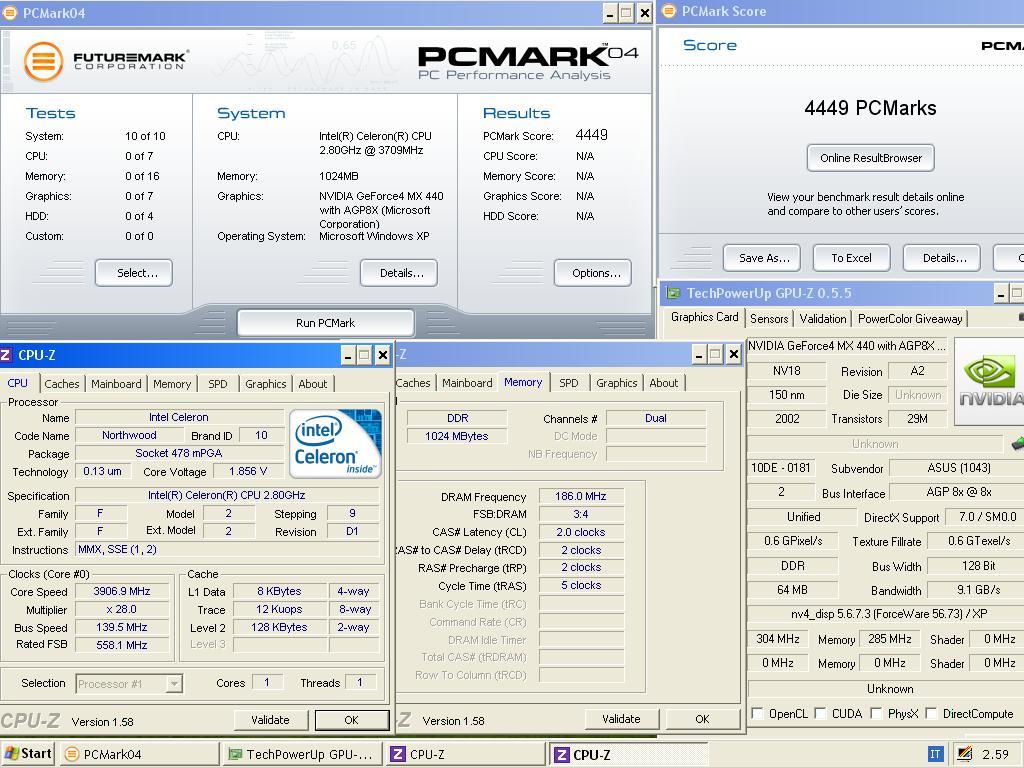
Task: Click Validate in the left CPU-Z window
Action: [270, 720]
